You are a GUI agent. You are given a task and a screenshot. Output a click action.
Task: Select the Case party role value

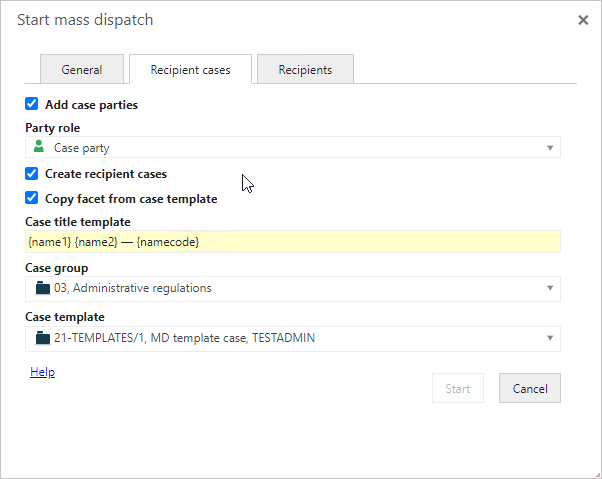click(81, 148)
